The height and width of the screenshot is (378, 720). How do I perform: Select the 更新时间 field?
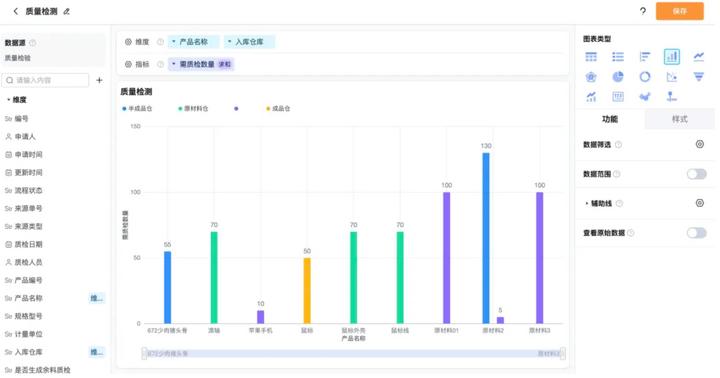(28, 172)
